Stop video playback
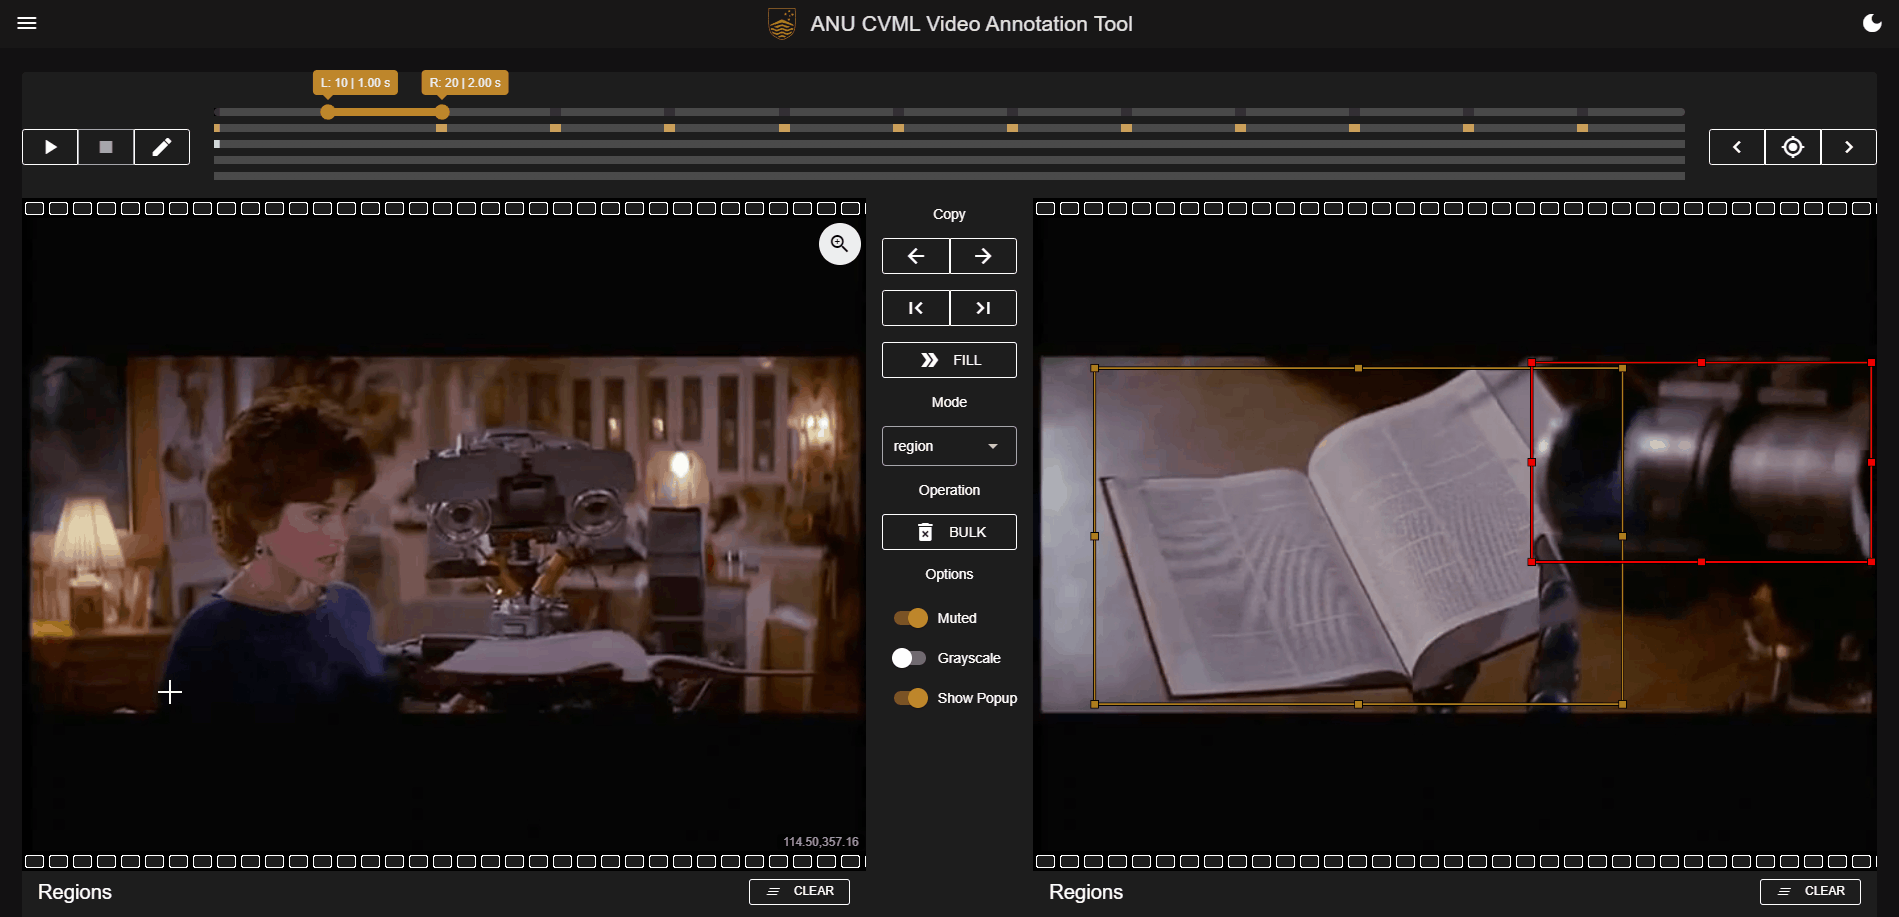This screenshot has width=1899, height=917. (x=106, y=147)
